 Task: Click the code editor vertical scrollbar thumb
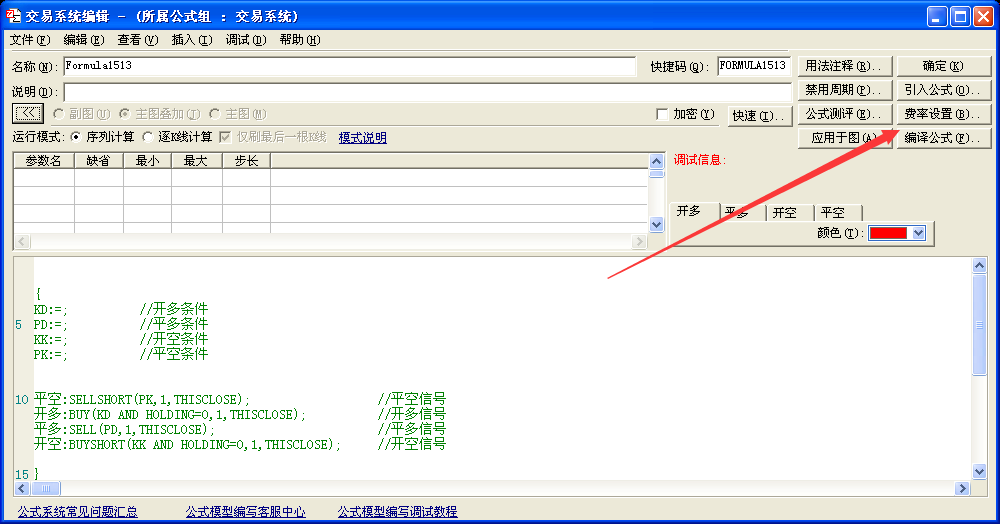(980, 325)
